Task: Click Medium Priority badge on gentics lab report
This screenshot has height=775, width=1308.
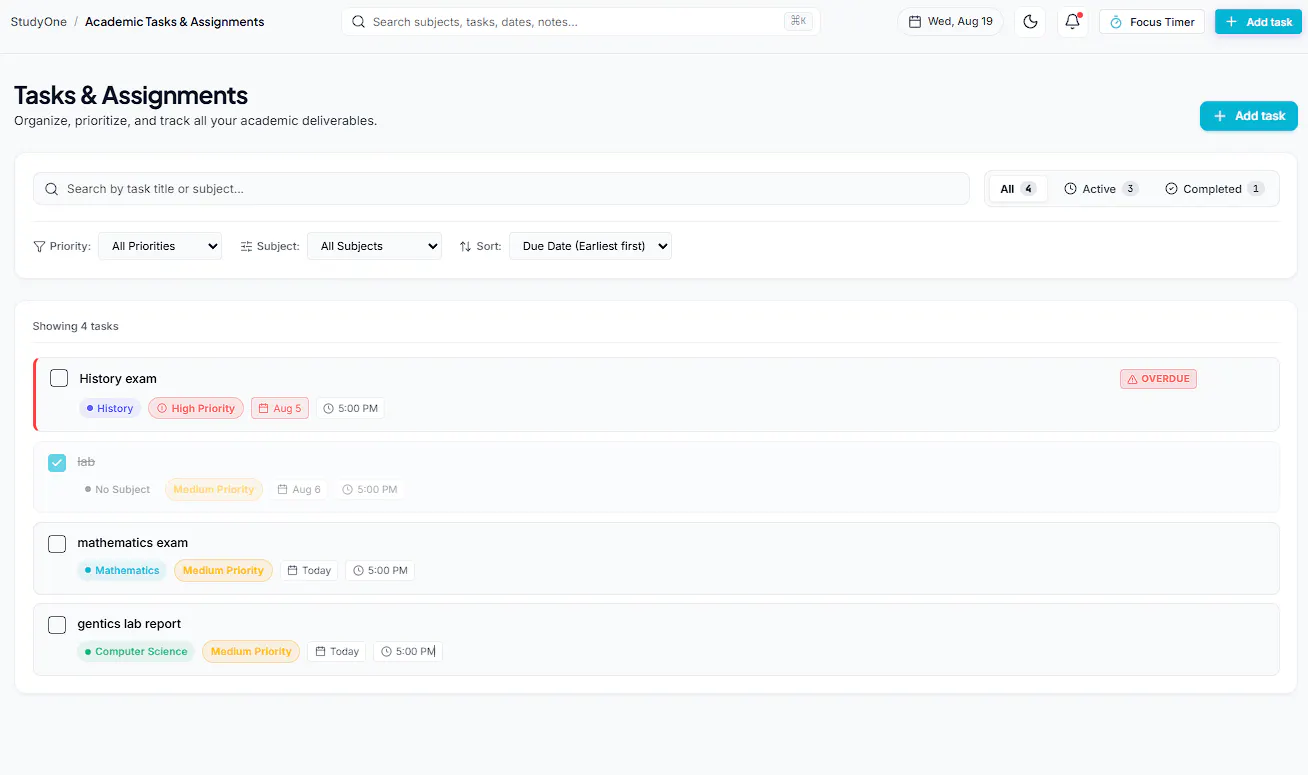Action: (x=251, y=651)
